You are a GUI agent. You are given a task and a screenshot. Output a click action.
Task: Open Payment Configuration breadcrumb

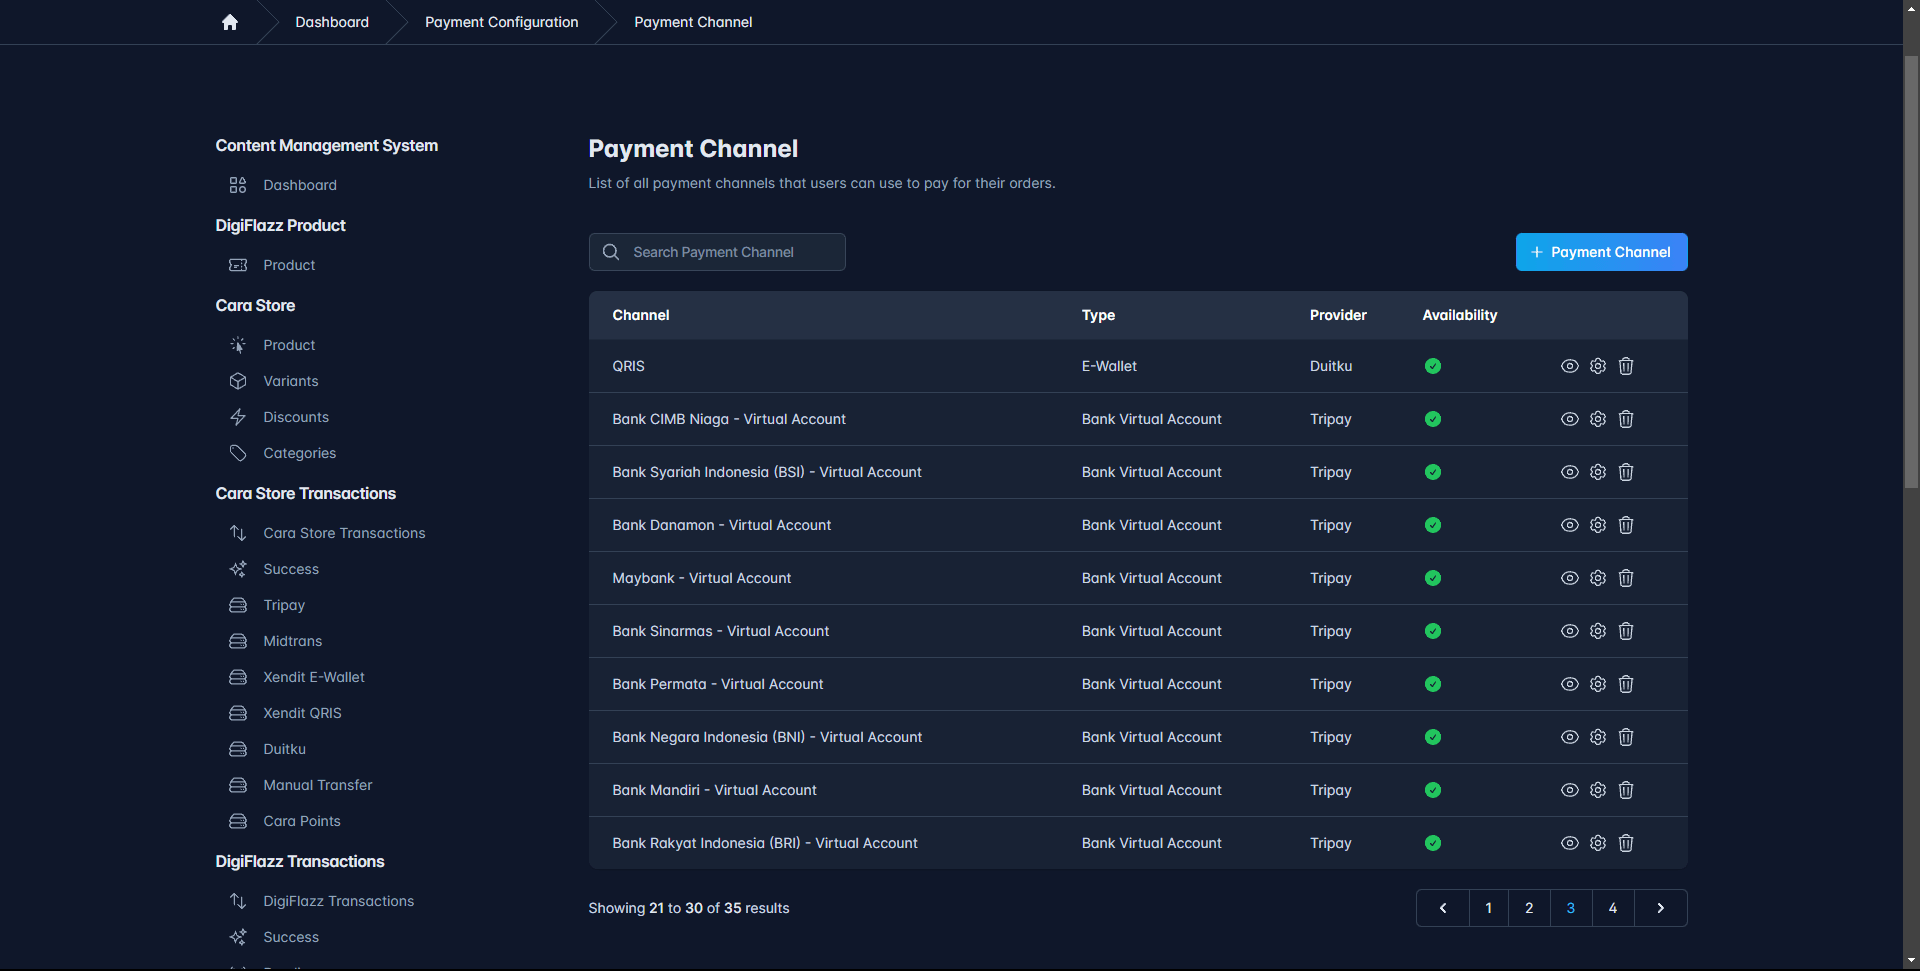501,22
